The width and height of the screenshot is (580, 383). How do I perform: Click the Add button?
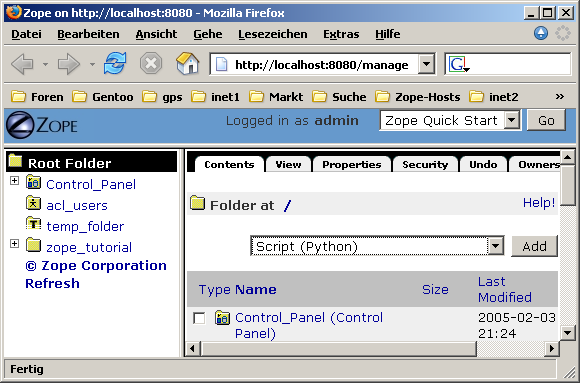coord(534,246)
